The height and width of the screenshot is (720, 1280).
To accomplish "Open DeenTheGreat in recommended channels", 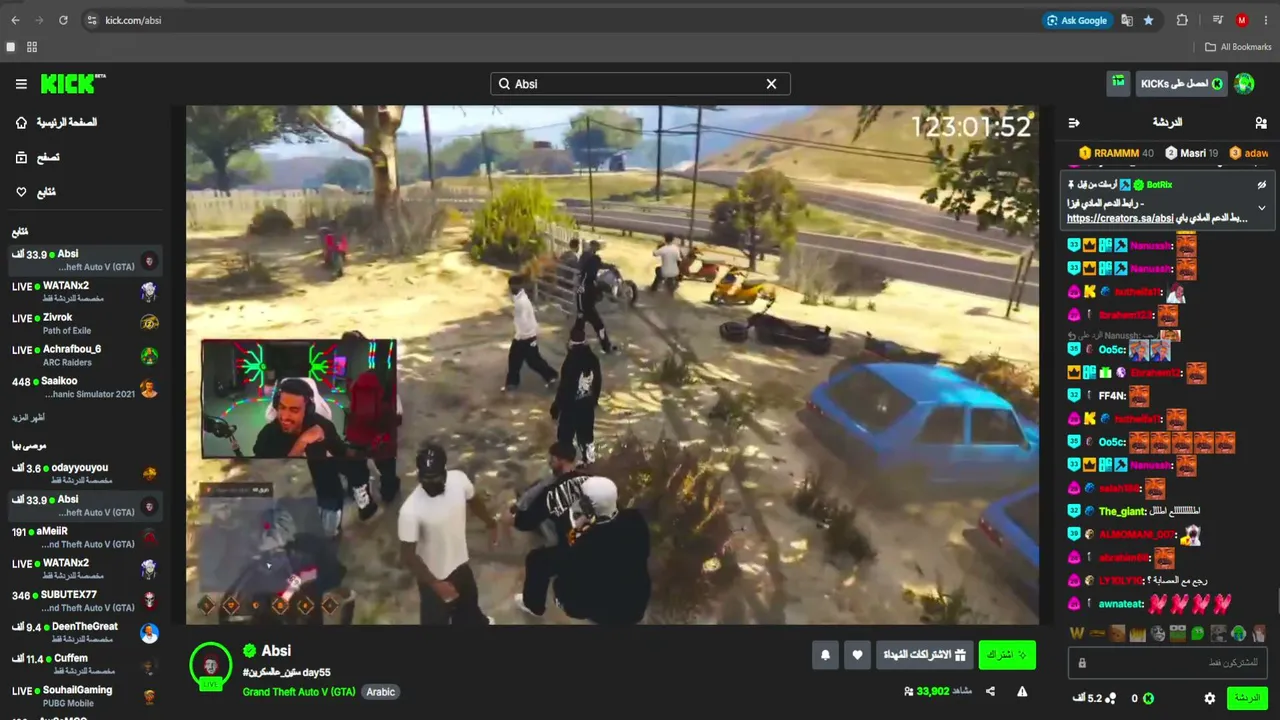I will (85, 633).
